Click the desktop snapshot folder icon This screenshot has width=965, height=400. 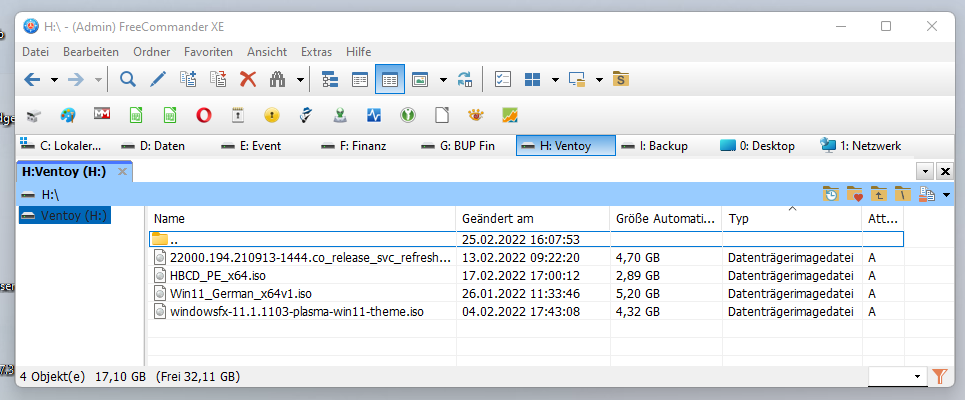pyautogui.click(x=577, y=79)
